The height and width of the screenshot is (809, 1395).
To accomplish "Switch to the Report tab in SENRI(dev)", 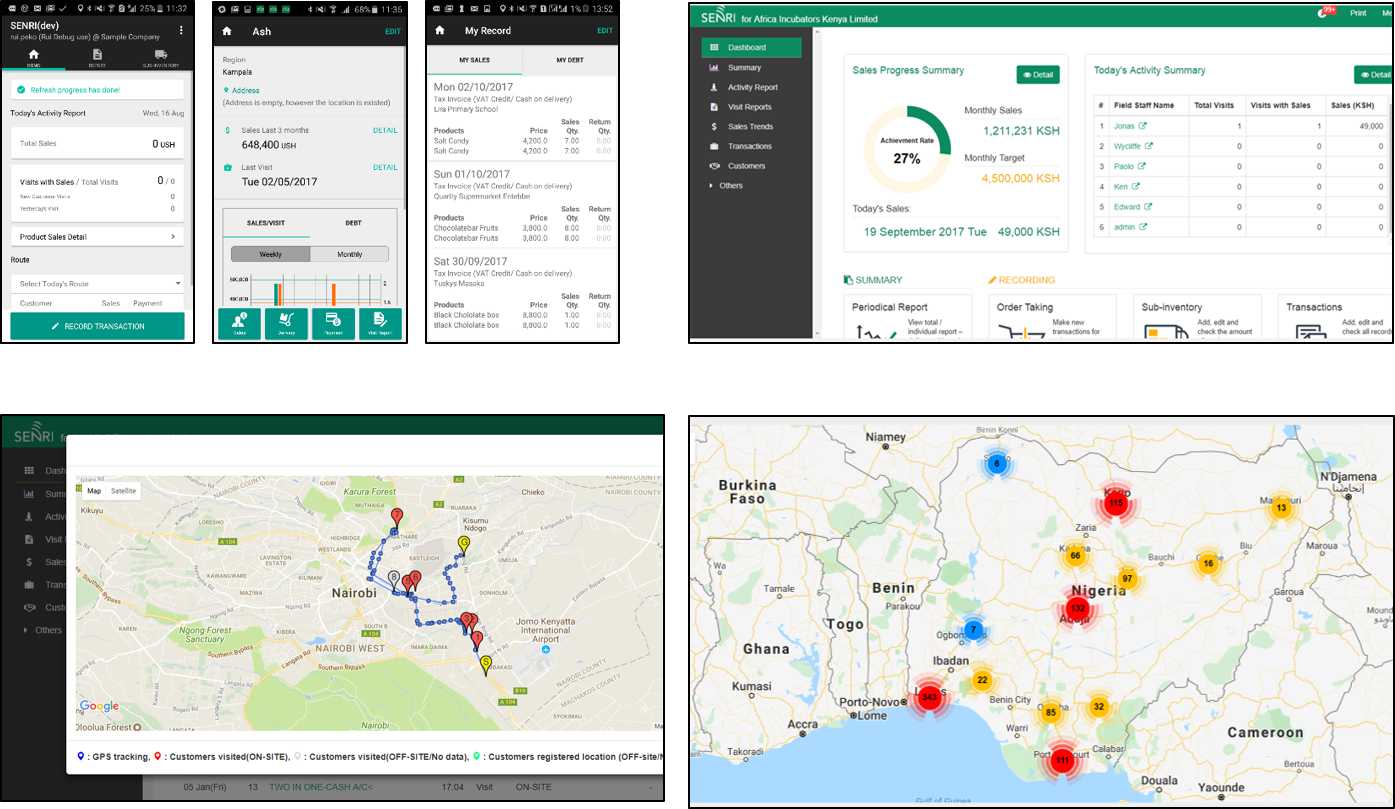I will (x=97, y=57).
